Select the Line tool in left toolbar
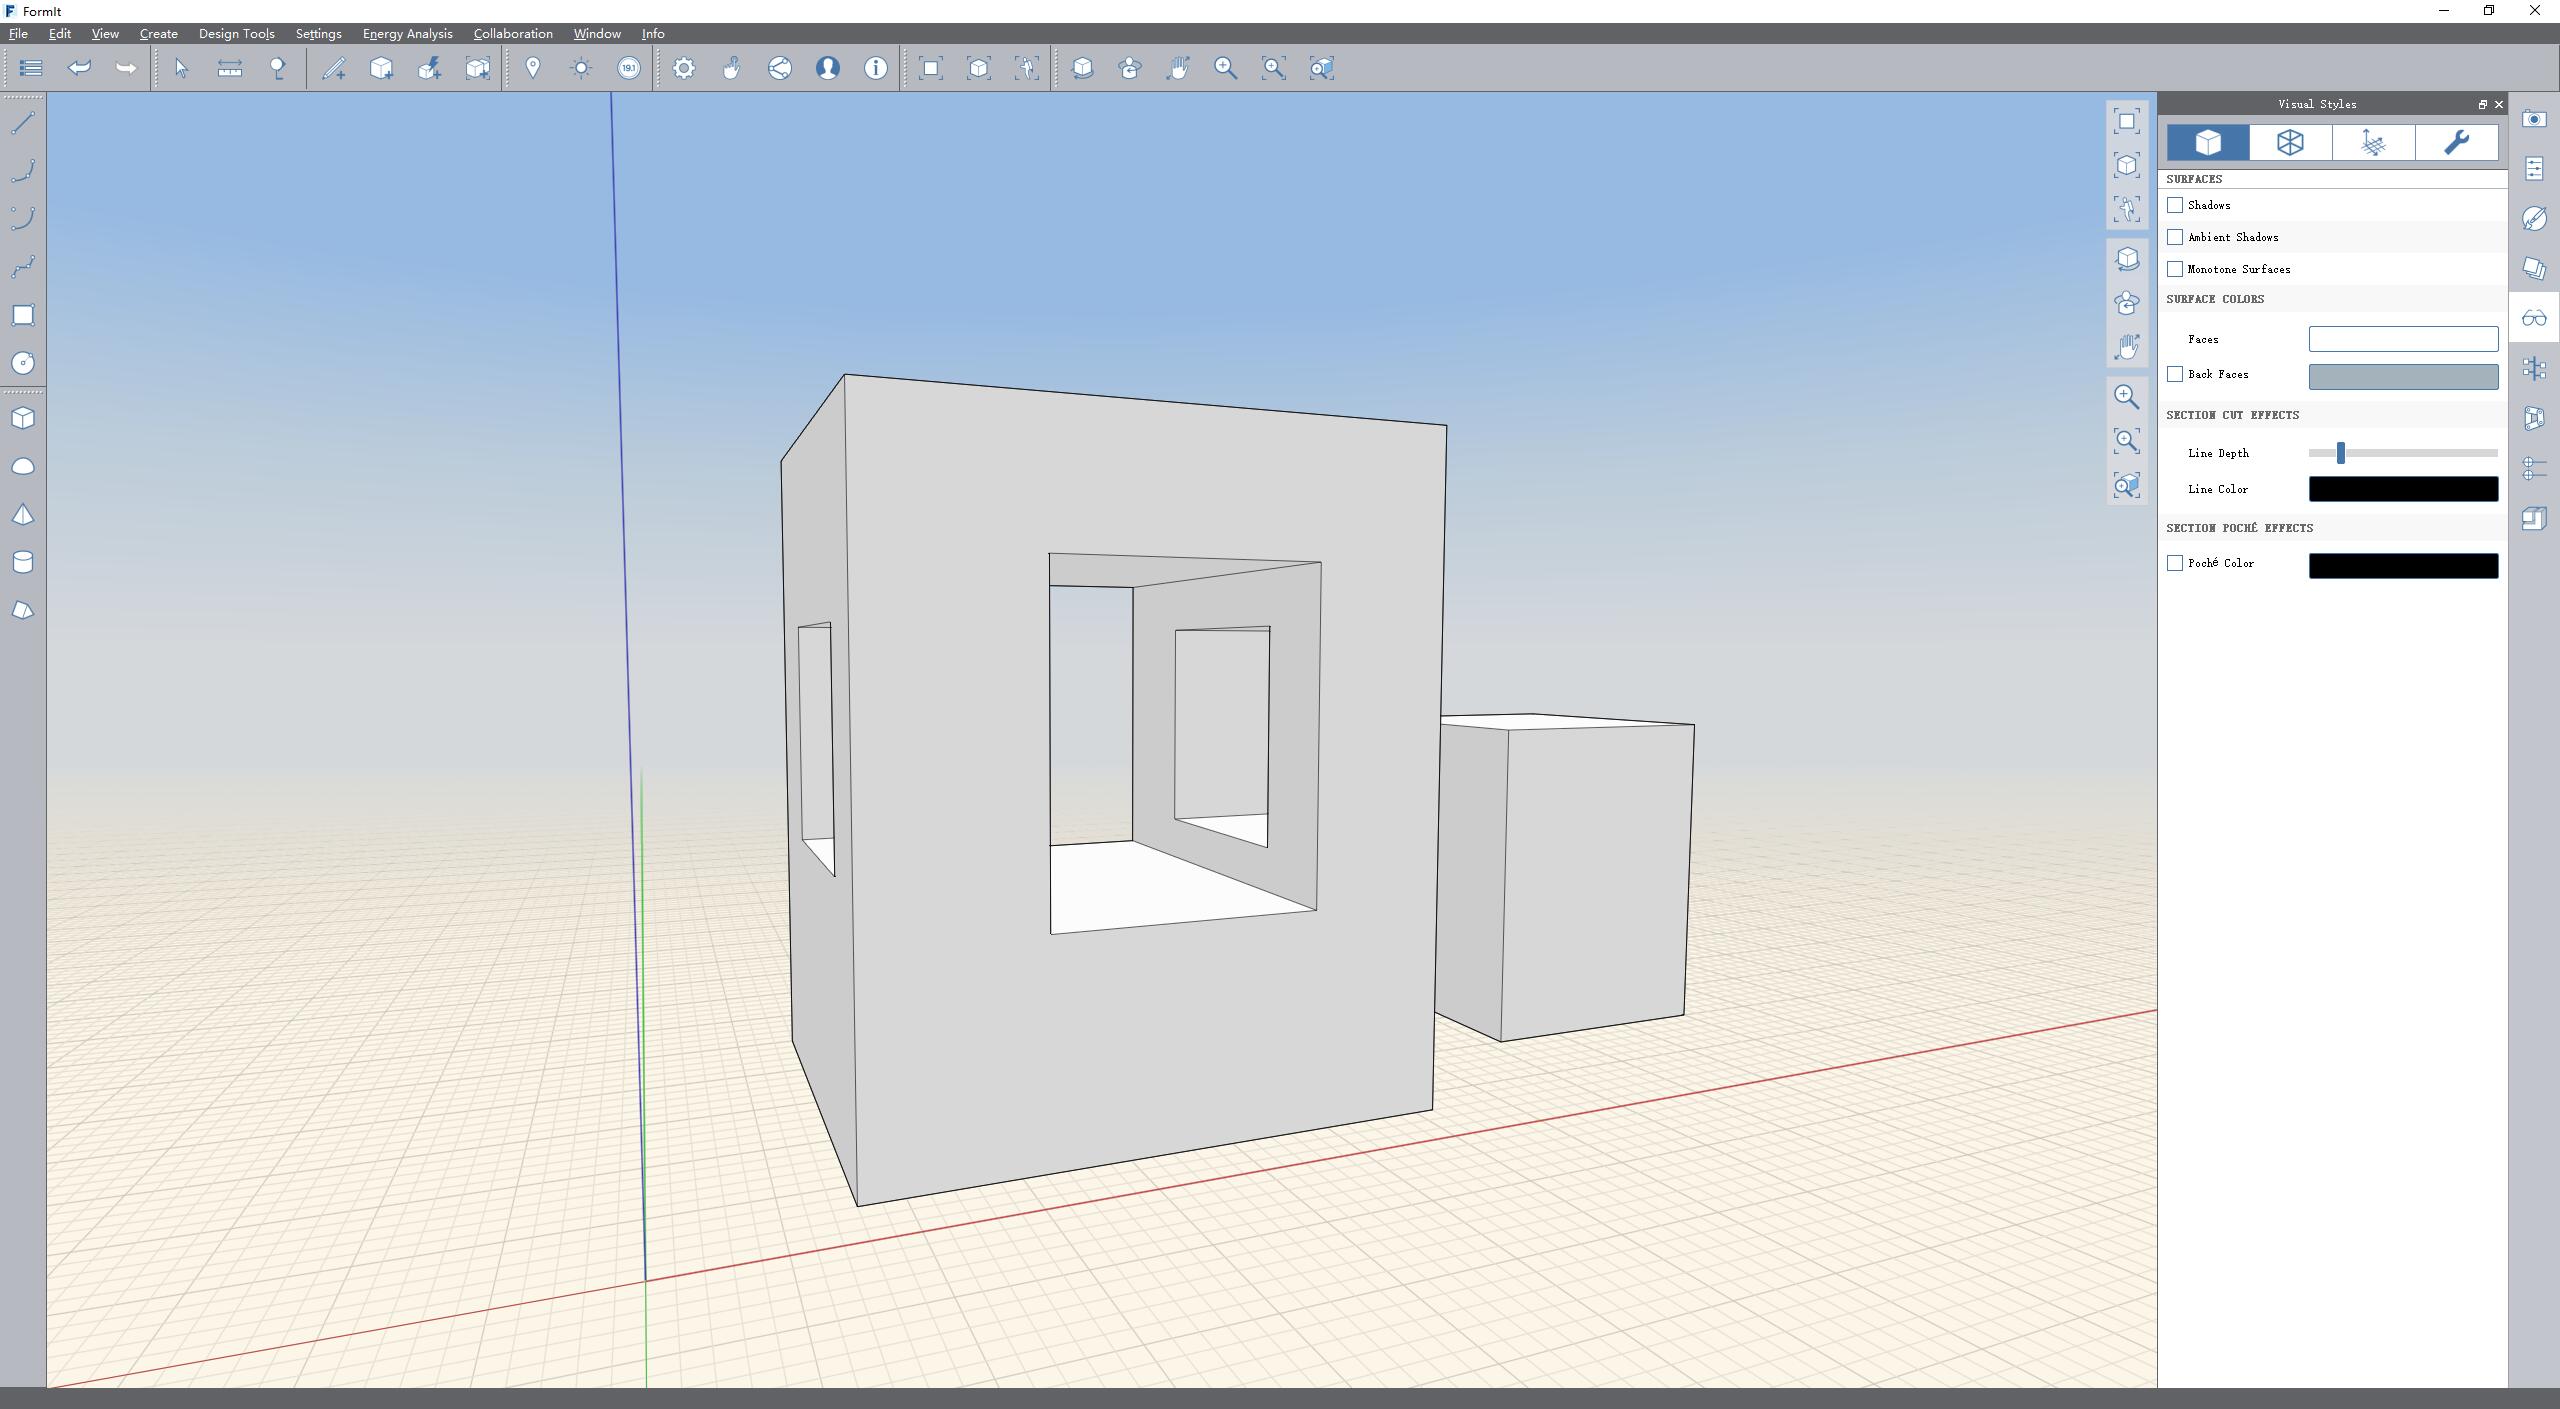This screenshot has height=1409, width=2560. point(23,123)
